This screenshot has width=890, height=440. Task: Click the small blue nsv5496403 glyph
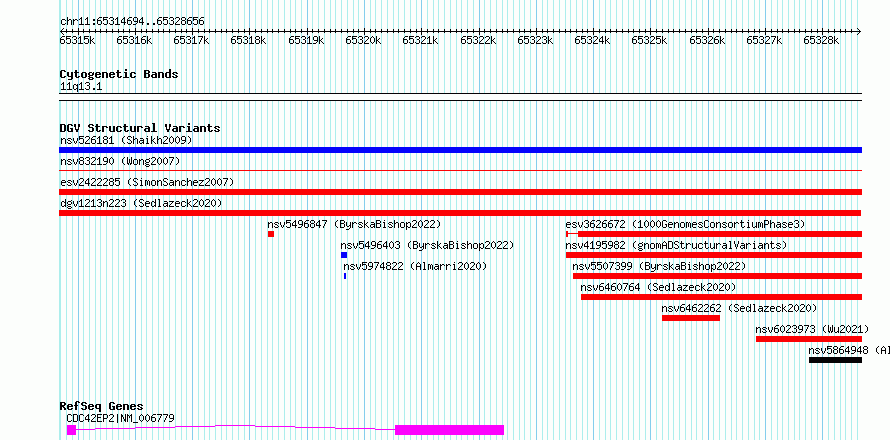pos(344,255)
